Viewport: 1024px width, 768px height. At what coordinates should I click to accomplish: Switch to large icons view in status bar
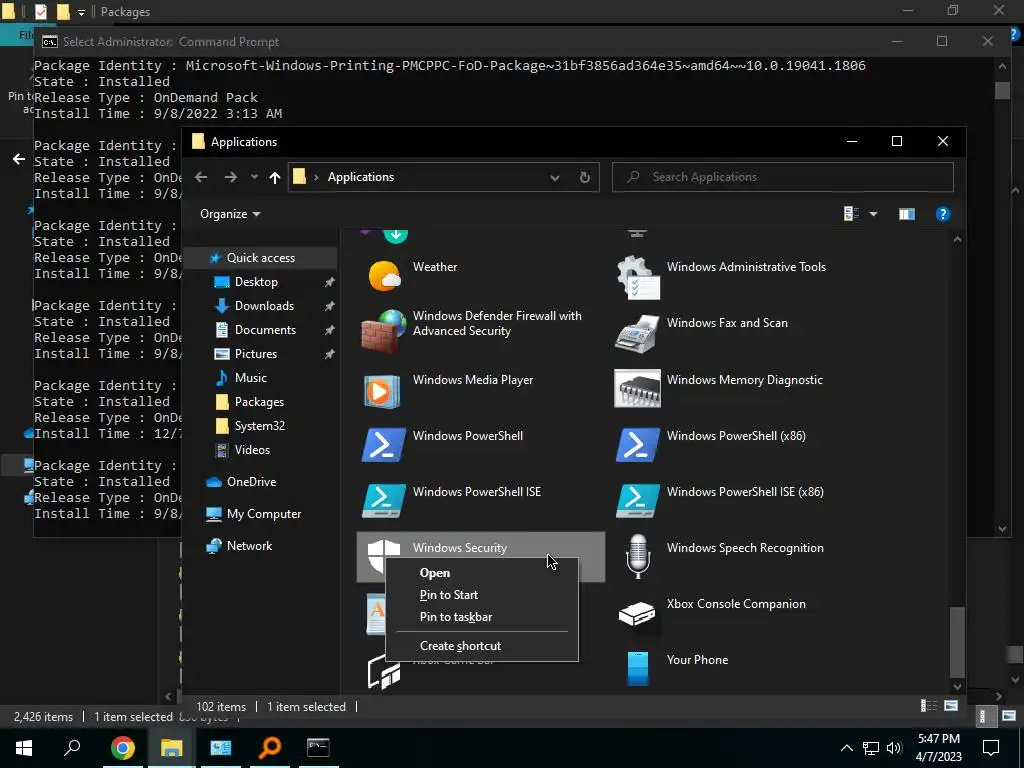(951, 706)
